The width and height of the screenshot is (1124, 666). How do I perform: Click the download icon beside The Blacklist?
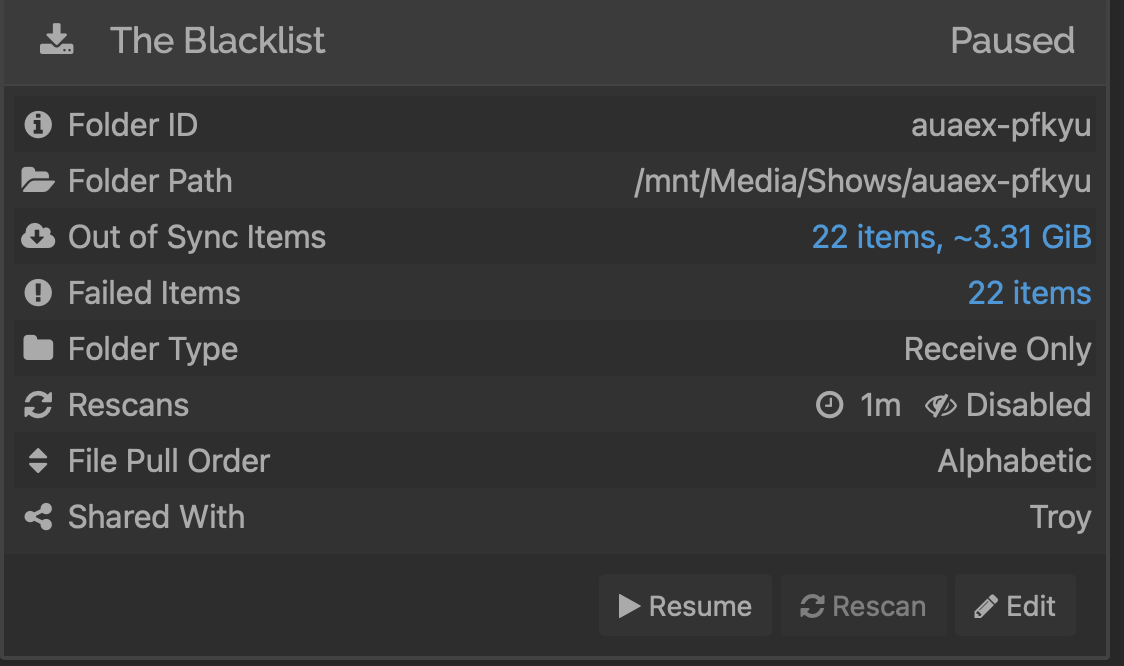[57, 39]
